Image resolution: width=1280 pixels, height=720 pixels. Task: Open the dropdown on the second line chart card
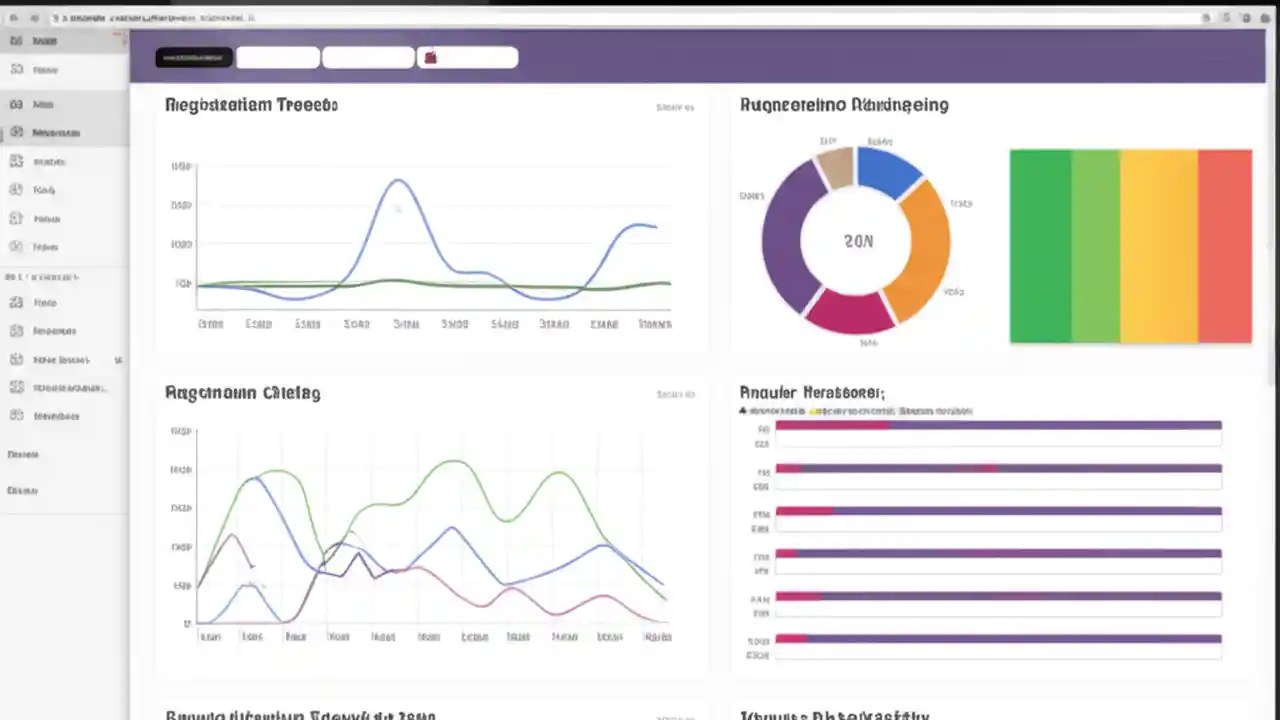[x=676, y=394]
